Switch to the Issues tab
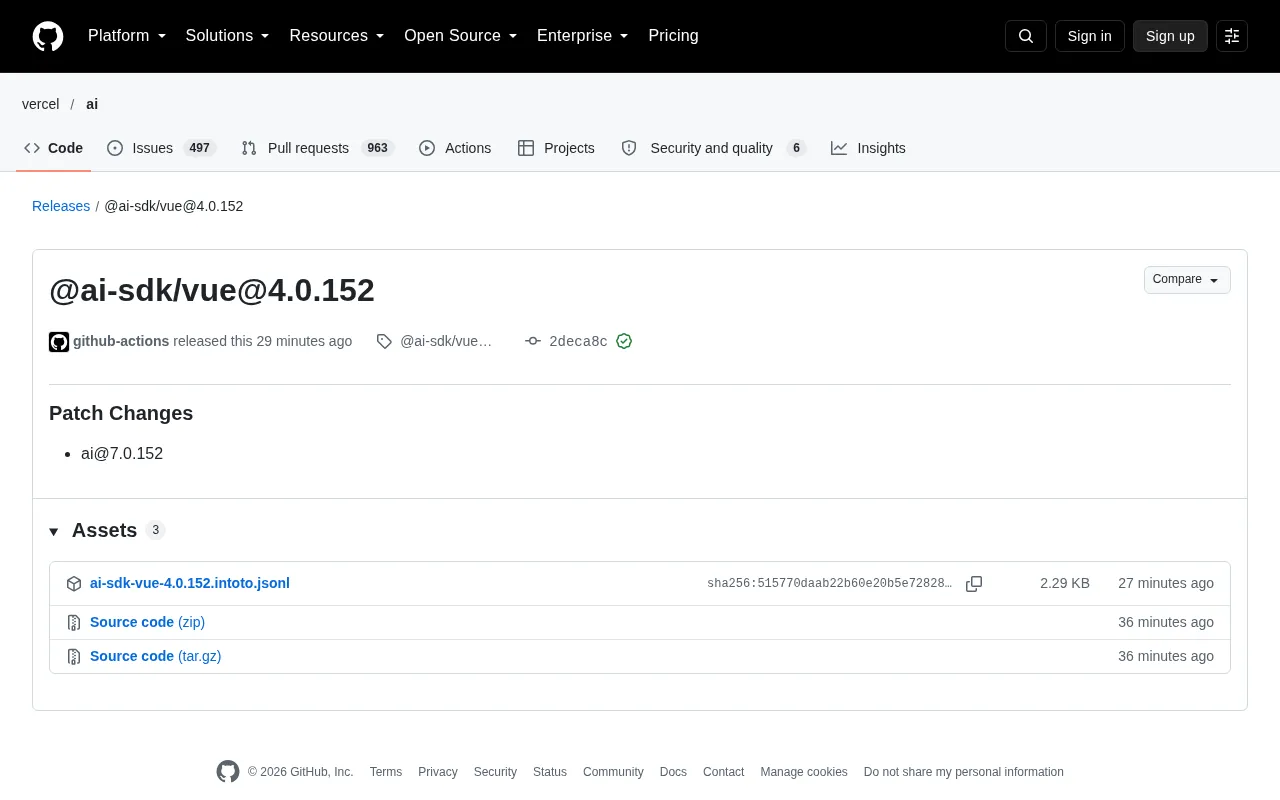 coord(161,148)
